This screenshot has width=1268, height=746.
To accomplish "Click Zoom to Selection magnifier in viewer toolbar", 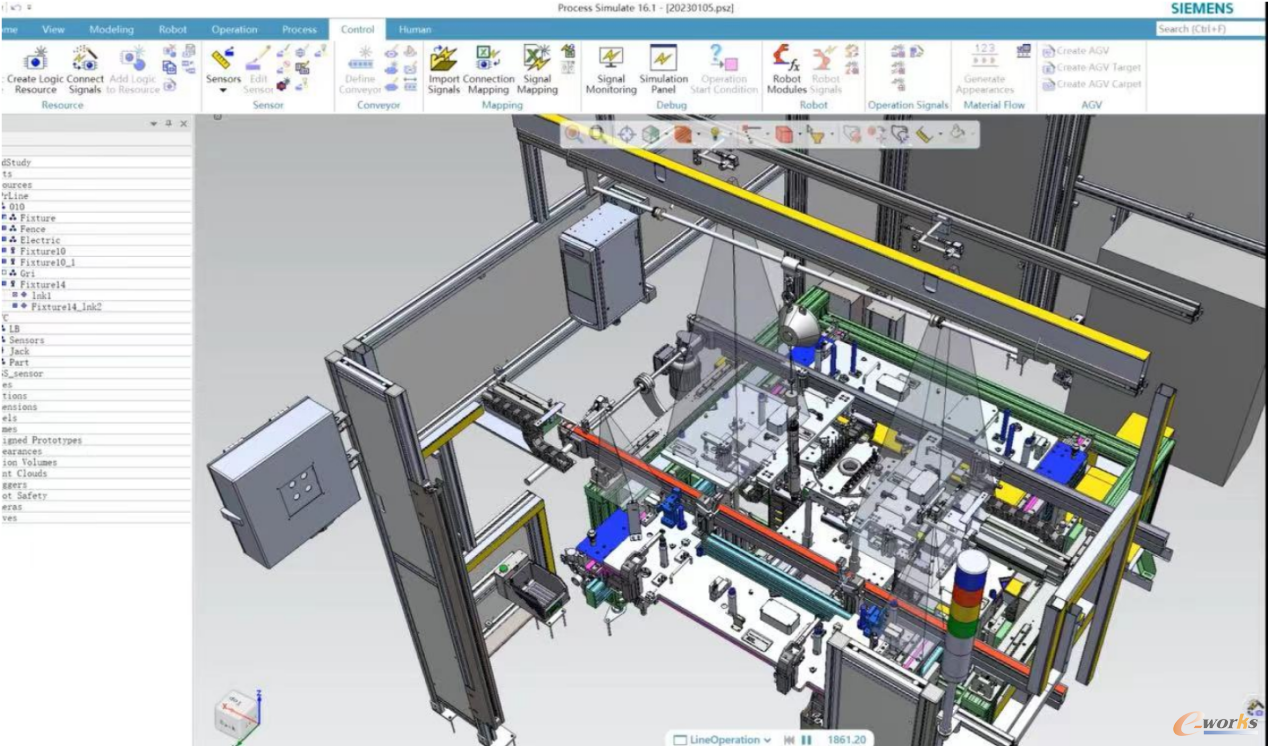I will (x=573, y=134).
